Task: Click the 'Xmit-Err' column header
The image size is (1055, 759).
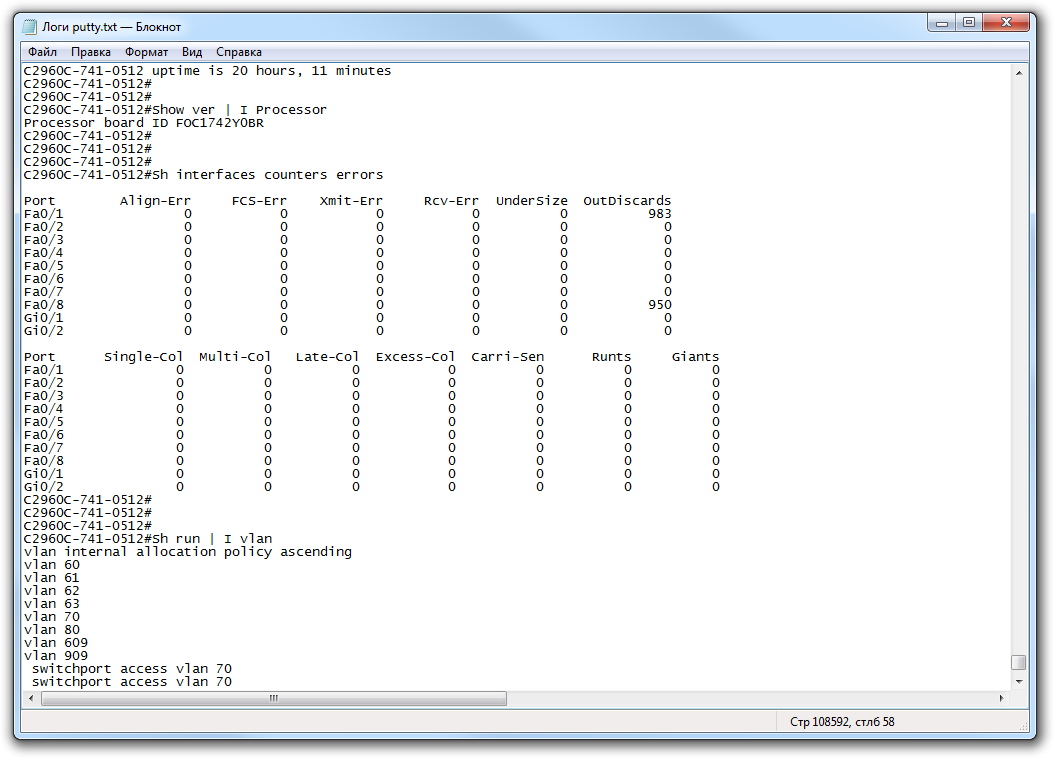Action: point(351,201)
